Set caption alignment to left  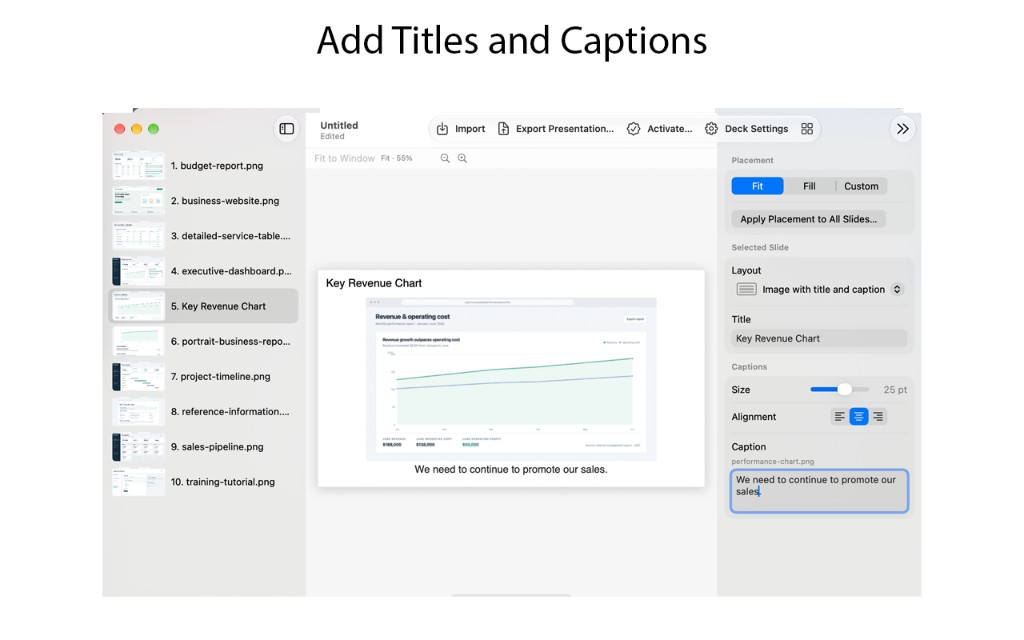pos(840,417)
